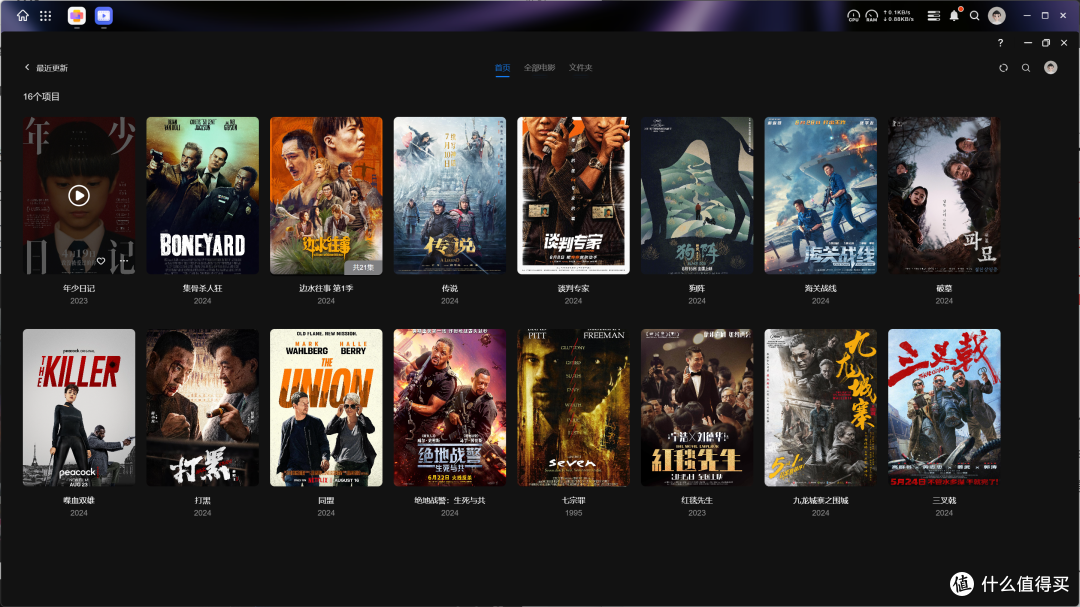Open the 红毯先生 poster
Screen dimensions: 1080x607
pos(697,408)
